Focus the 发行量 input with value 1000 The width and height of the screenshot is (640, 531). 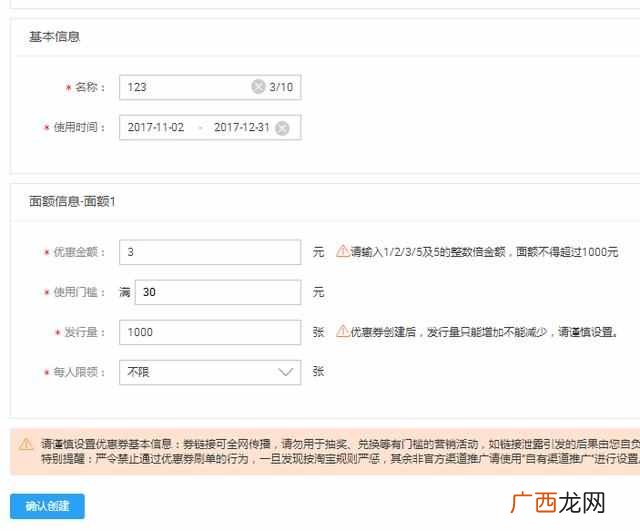(210, 332)
